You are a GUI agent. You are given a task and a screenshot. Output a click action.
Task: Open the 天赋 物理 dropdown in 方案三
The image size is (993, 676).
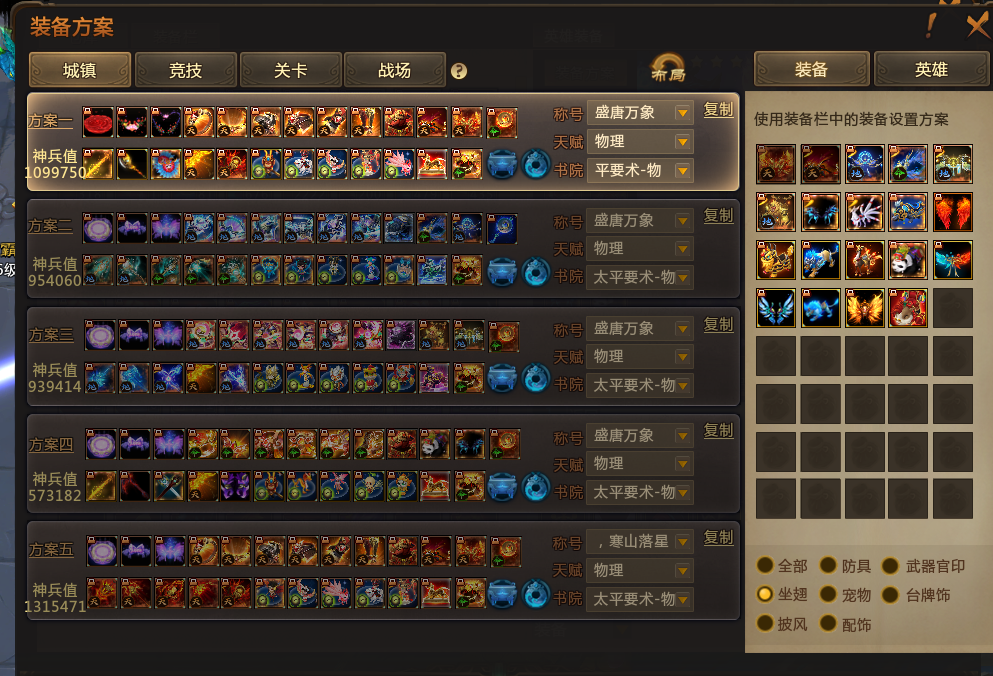[640, 357]
